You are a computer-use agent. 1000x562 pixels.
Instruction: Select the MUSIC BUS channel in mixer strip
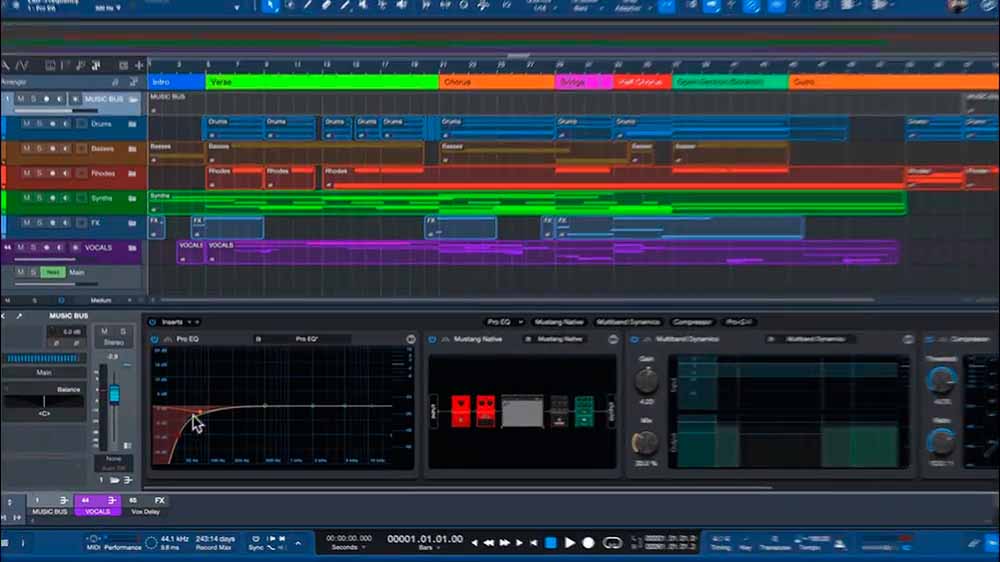click(50, 506)
